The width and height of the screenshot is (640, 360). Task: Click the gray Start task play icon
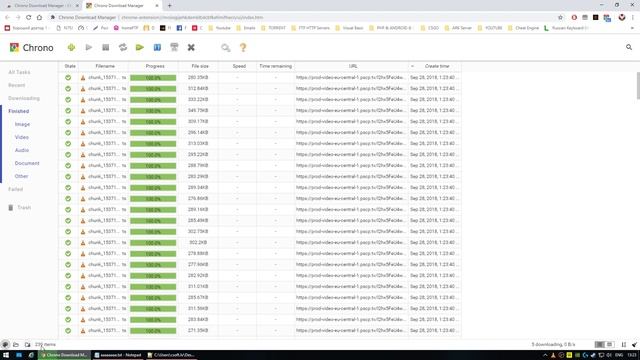[89, 47]
